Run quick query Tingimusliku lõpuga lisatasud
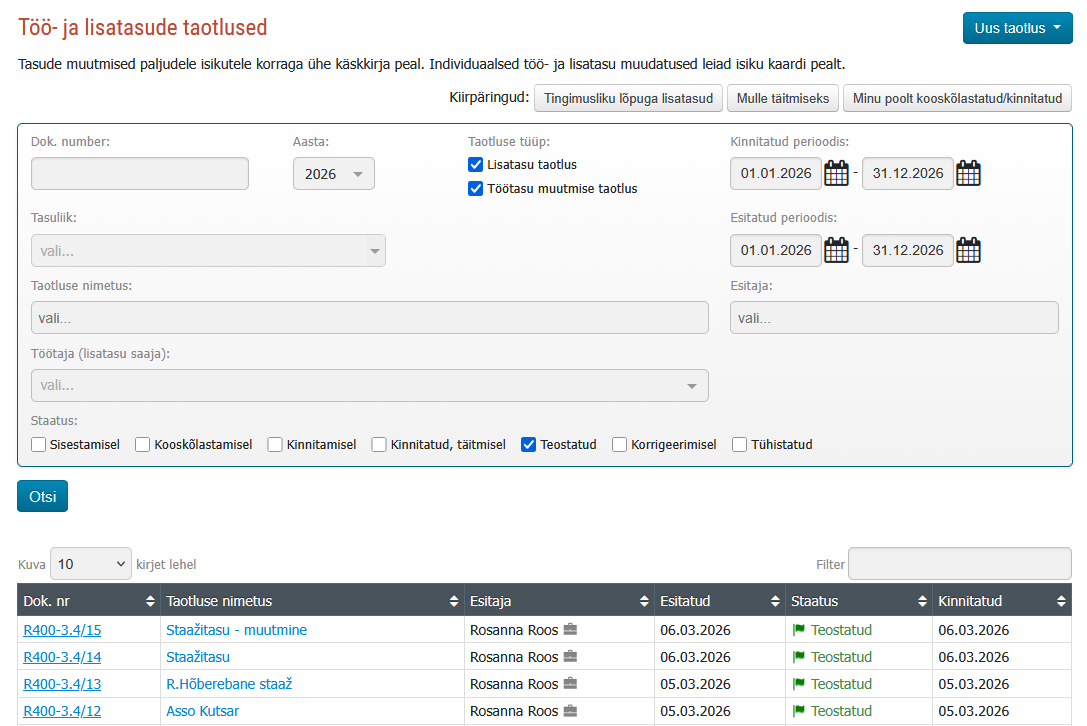The height and width of the screenshot is (726, 1087). [628, 98]
